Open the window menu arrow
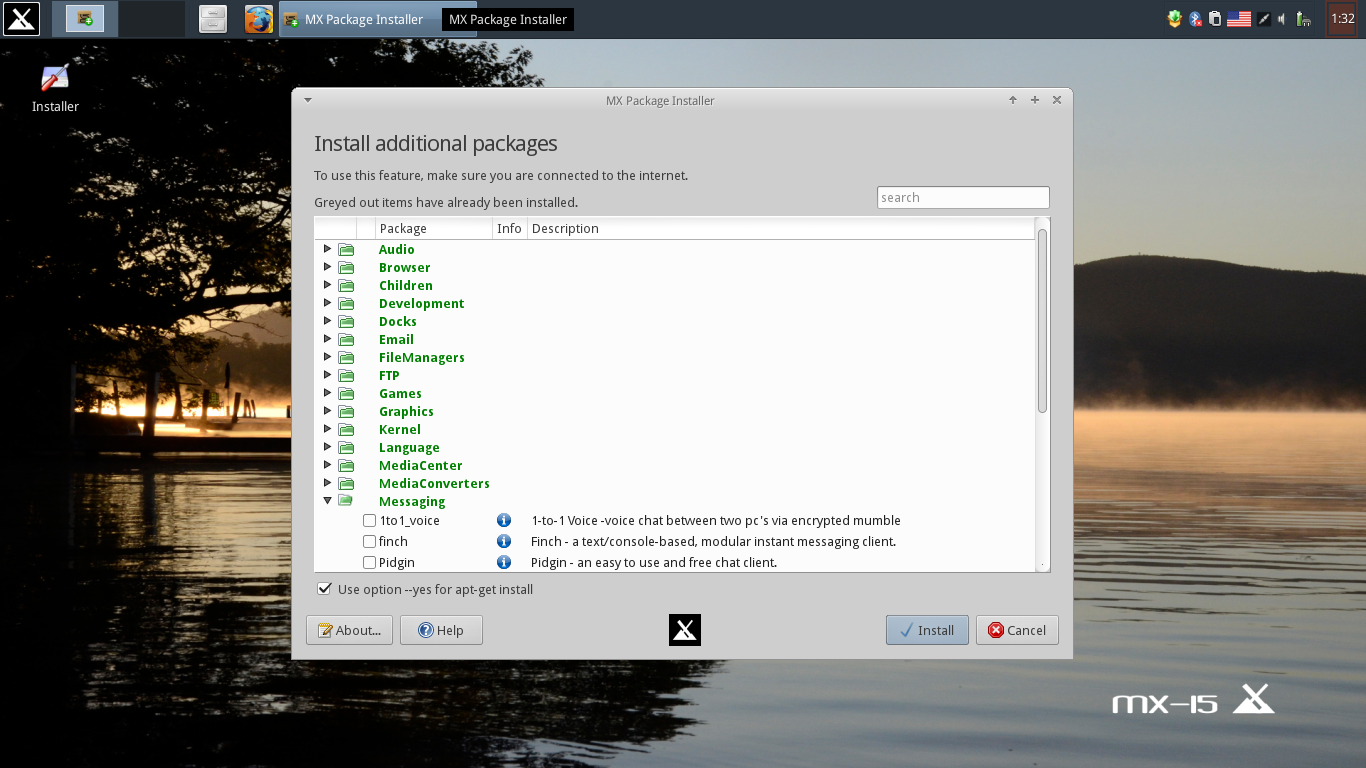Screen dimensions: 1366x768 [x=307, y=100]
